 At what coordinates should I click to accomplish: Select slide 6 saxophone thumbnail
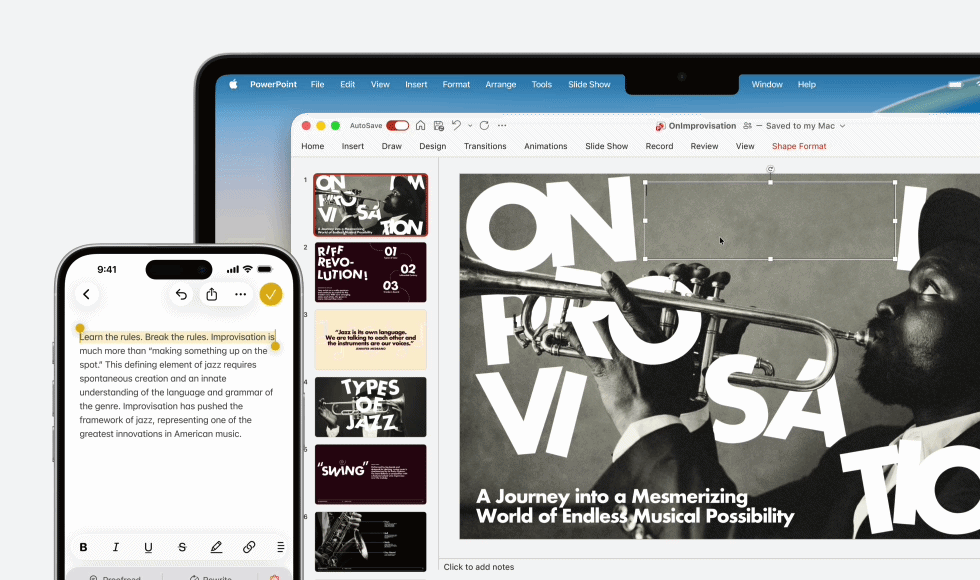pyautogui.click(x=371, y=542)
